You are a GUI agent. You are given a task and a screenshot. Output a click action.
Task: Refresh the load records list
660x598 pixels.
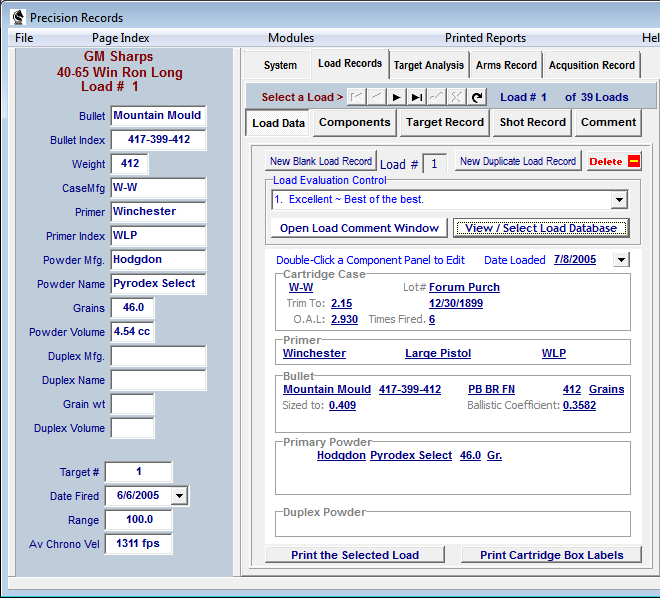point(476,97)
